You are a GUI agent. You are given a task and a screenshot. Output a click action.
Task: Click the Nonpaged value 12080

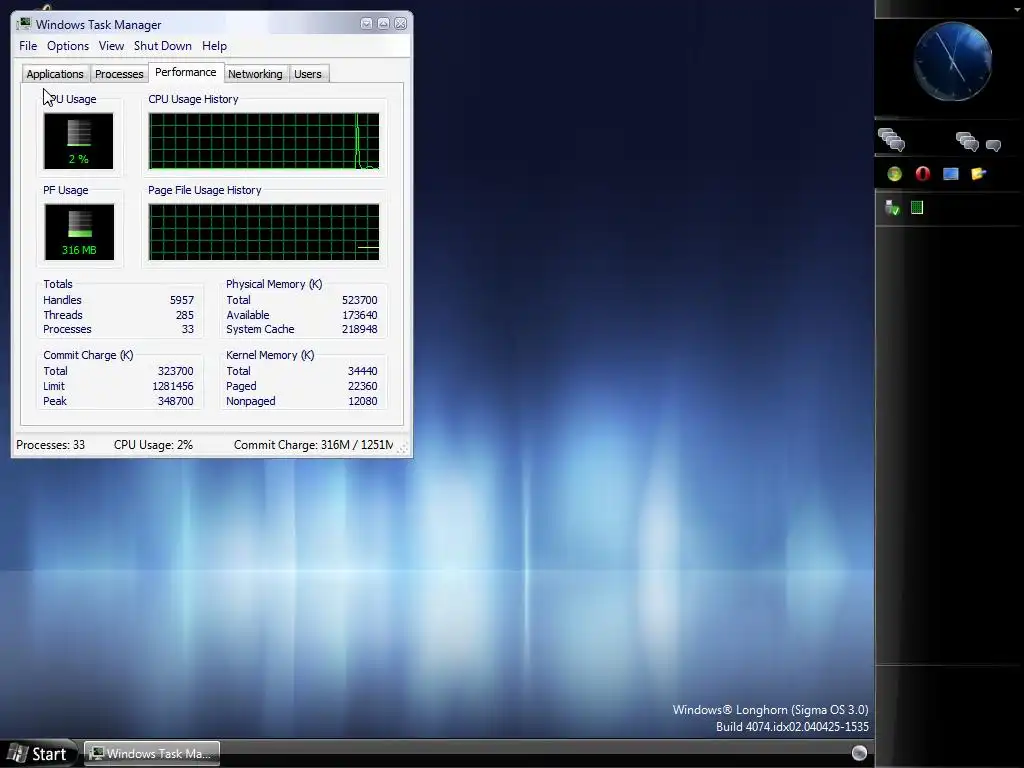[x=362, y=401]
